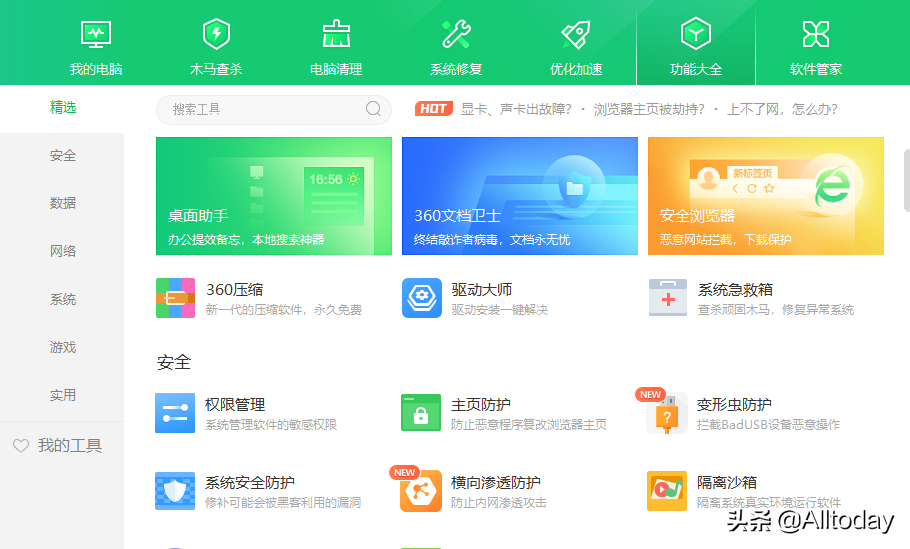This screenshot has height=549, width=910.
Task: Click the 系统安全防护 title text
Action: 250,482
